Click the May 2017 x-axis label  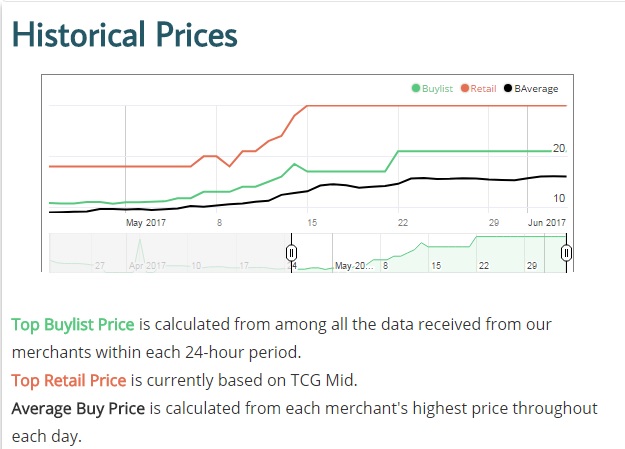point(146,222)
